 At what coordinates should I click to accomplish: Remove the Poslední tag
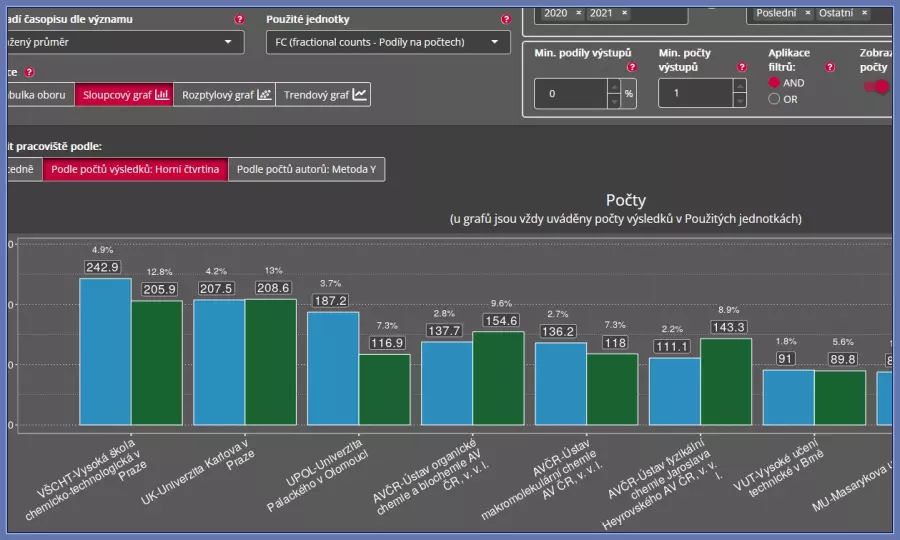[808, 13]
